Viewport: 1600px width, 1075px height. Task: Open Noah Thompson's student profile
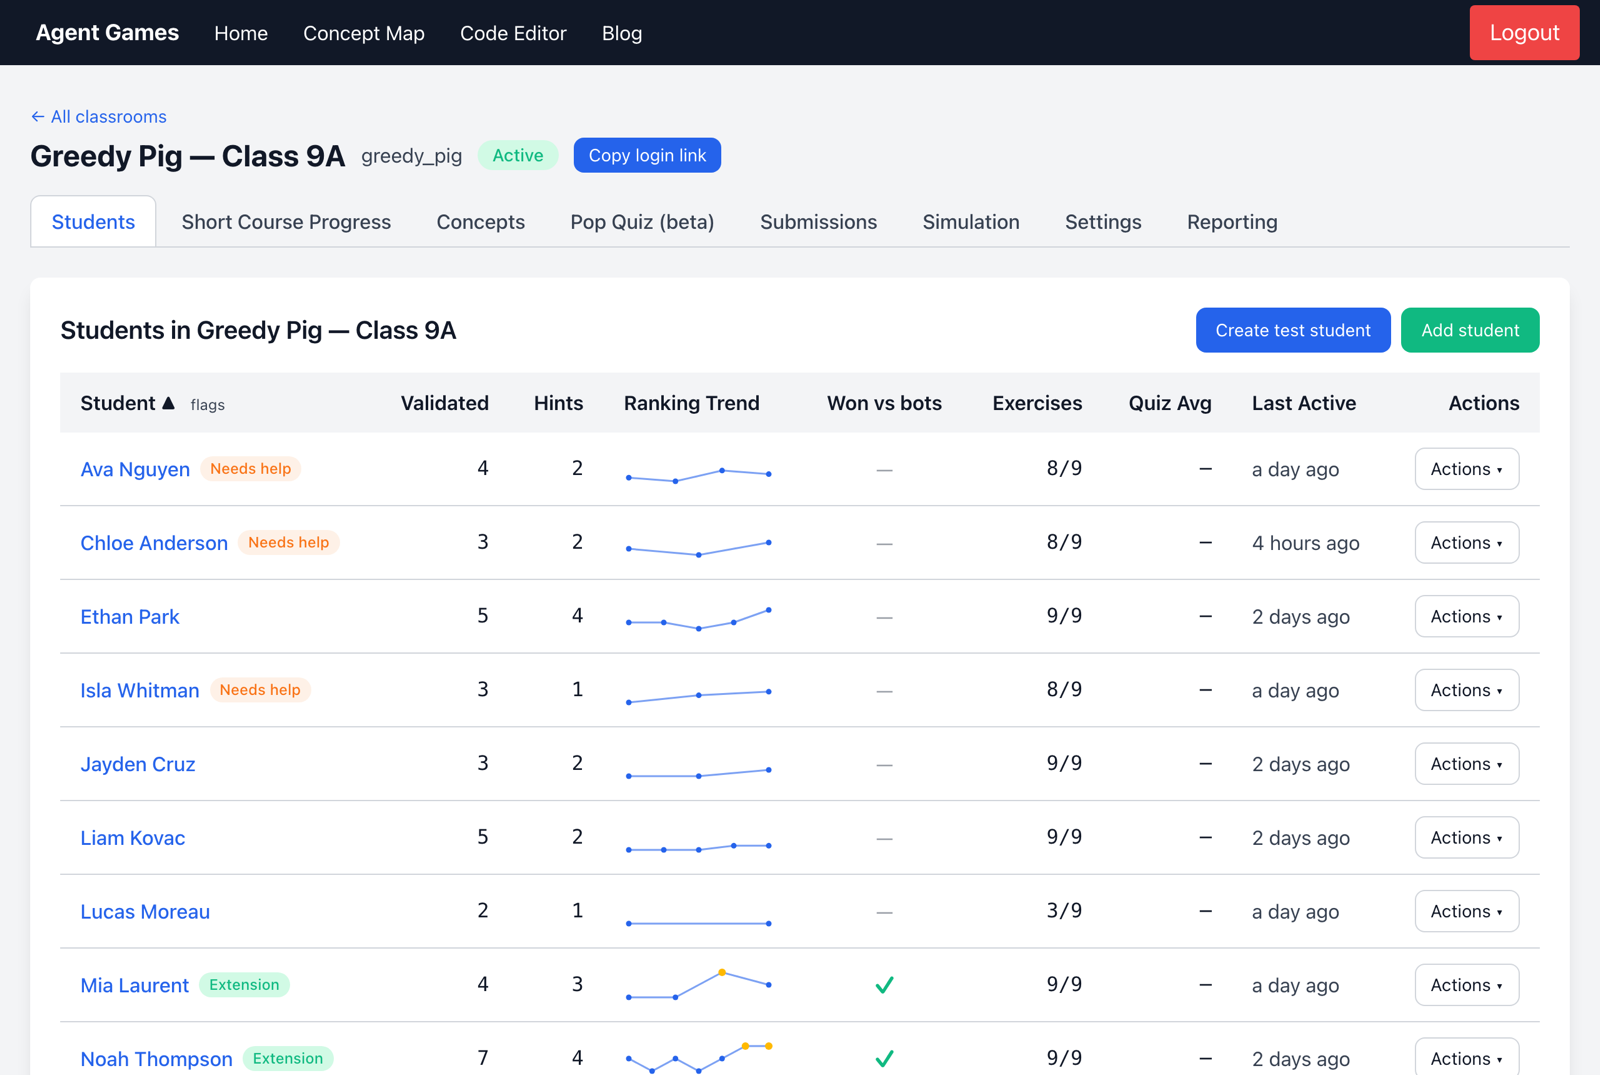pos(156,1059)
